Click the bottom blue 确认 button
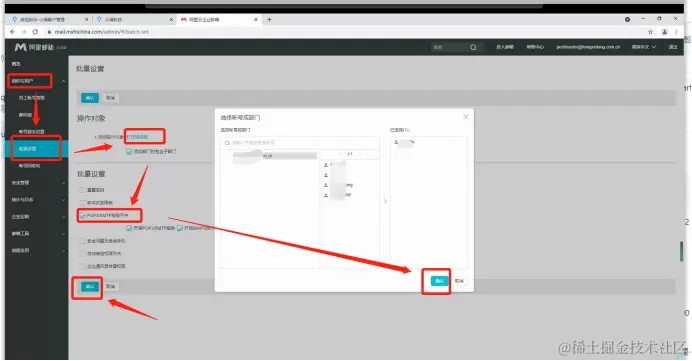 coord(90,286)
